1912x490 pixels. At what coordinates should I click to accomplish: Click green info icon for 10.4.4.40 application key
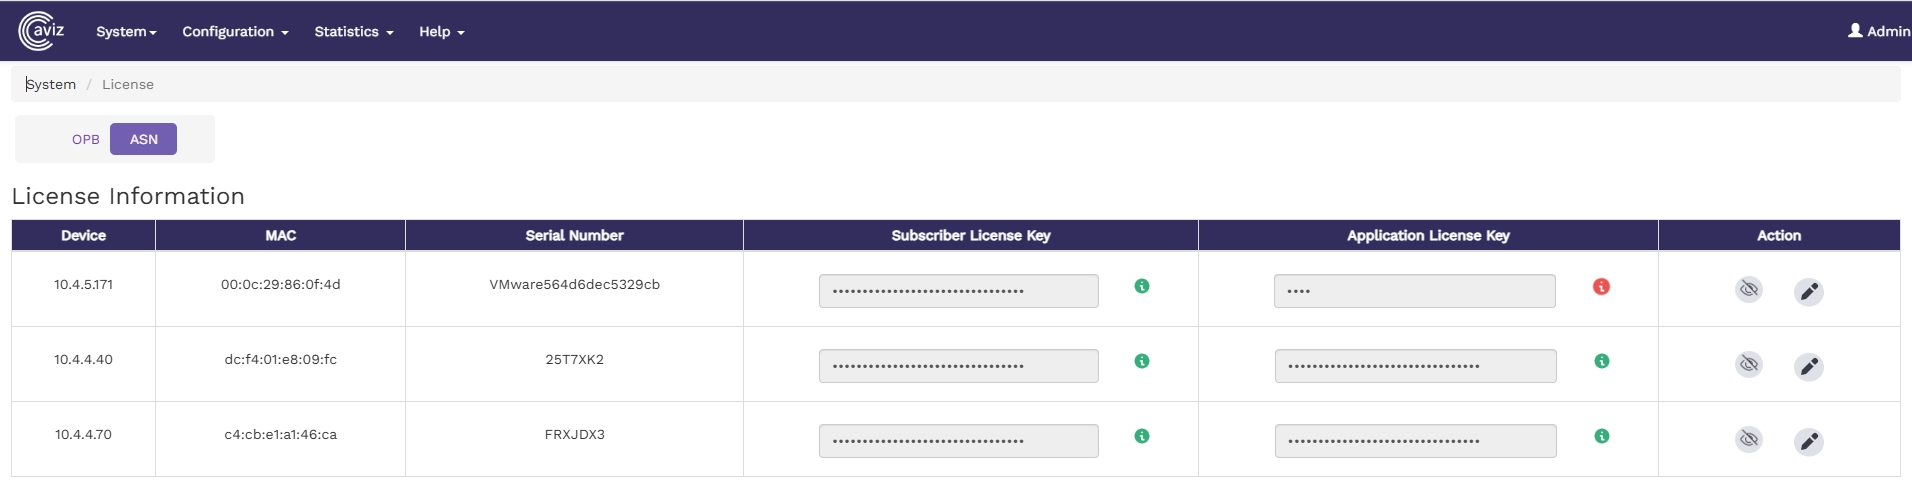(x=1601, y=361)
